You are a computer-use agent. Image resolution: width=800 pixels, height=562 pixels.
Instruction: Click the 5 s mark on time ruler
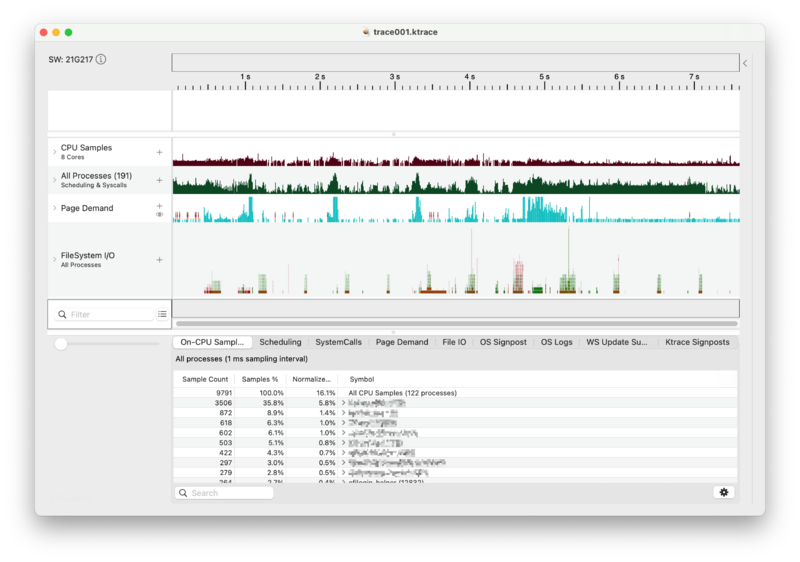(x=544, y=76)
